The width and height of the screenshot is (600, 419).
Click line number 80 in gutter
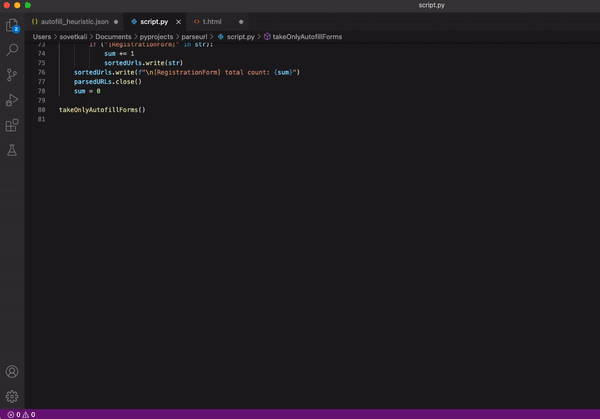(x=41, y=110)
